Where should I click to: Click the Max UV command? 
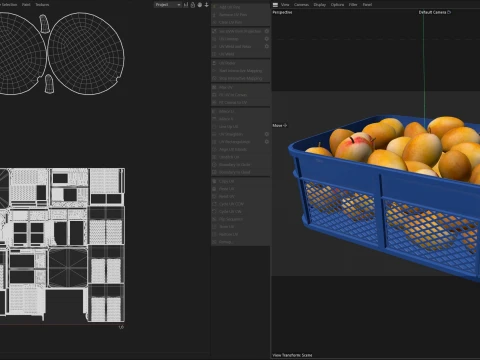point(241,87)
